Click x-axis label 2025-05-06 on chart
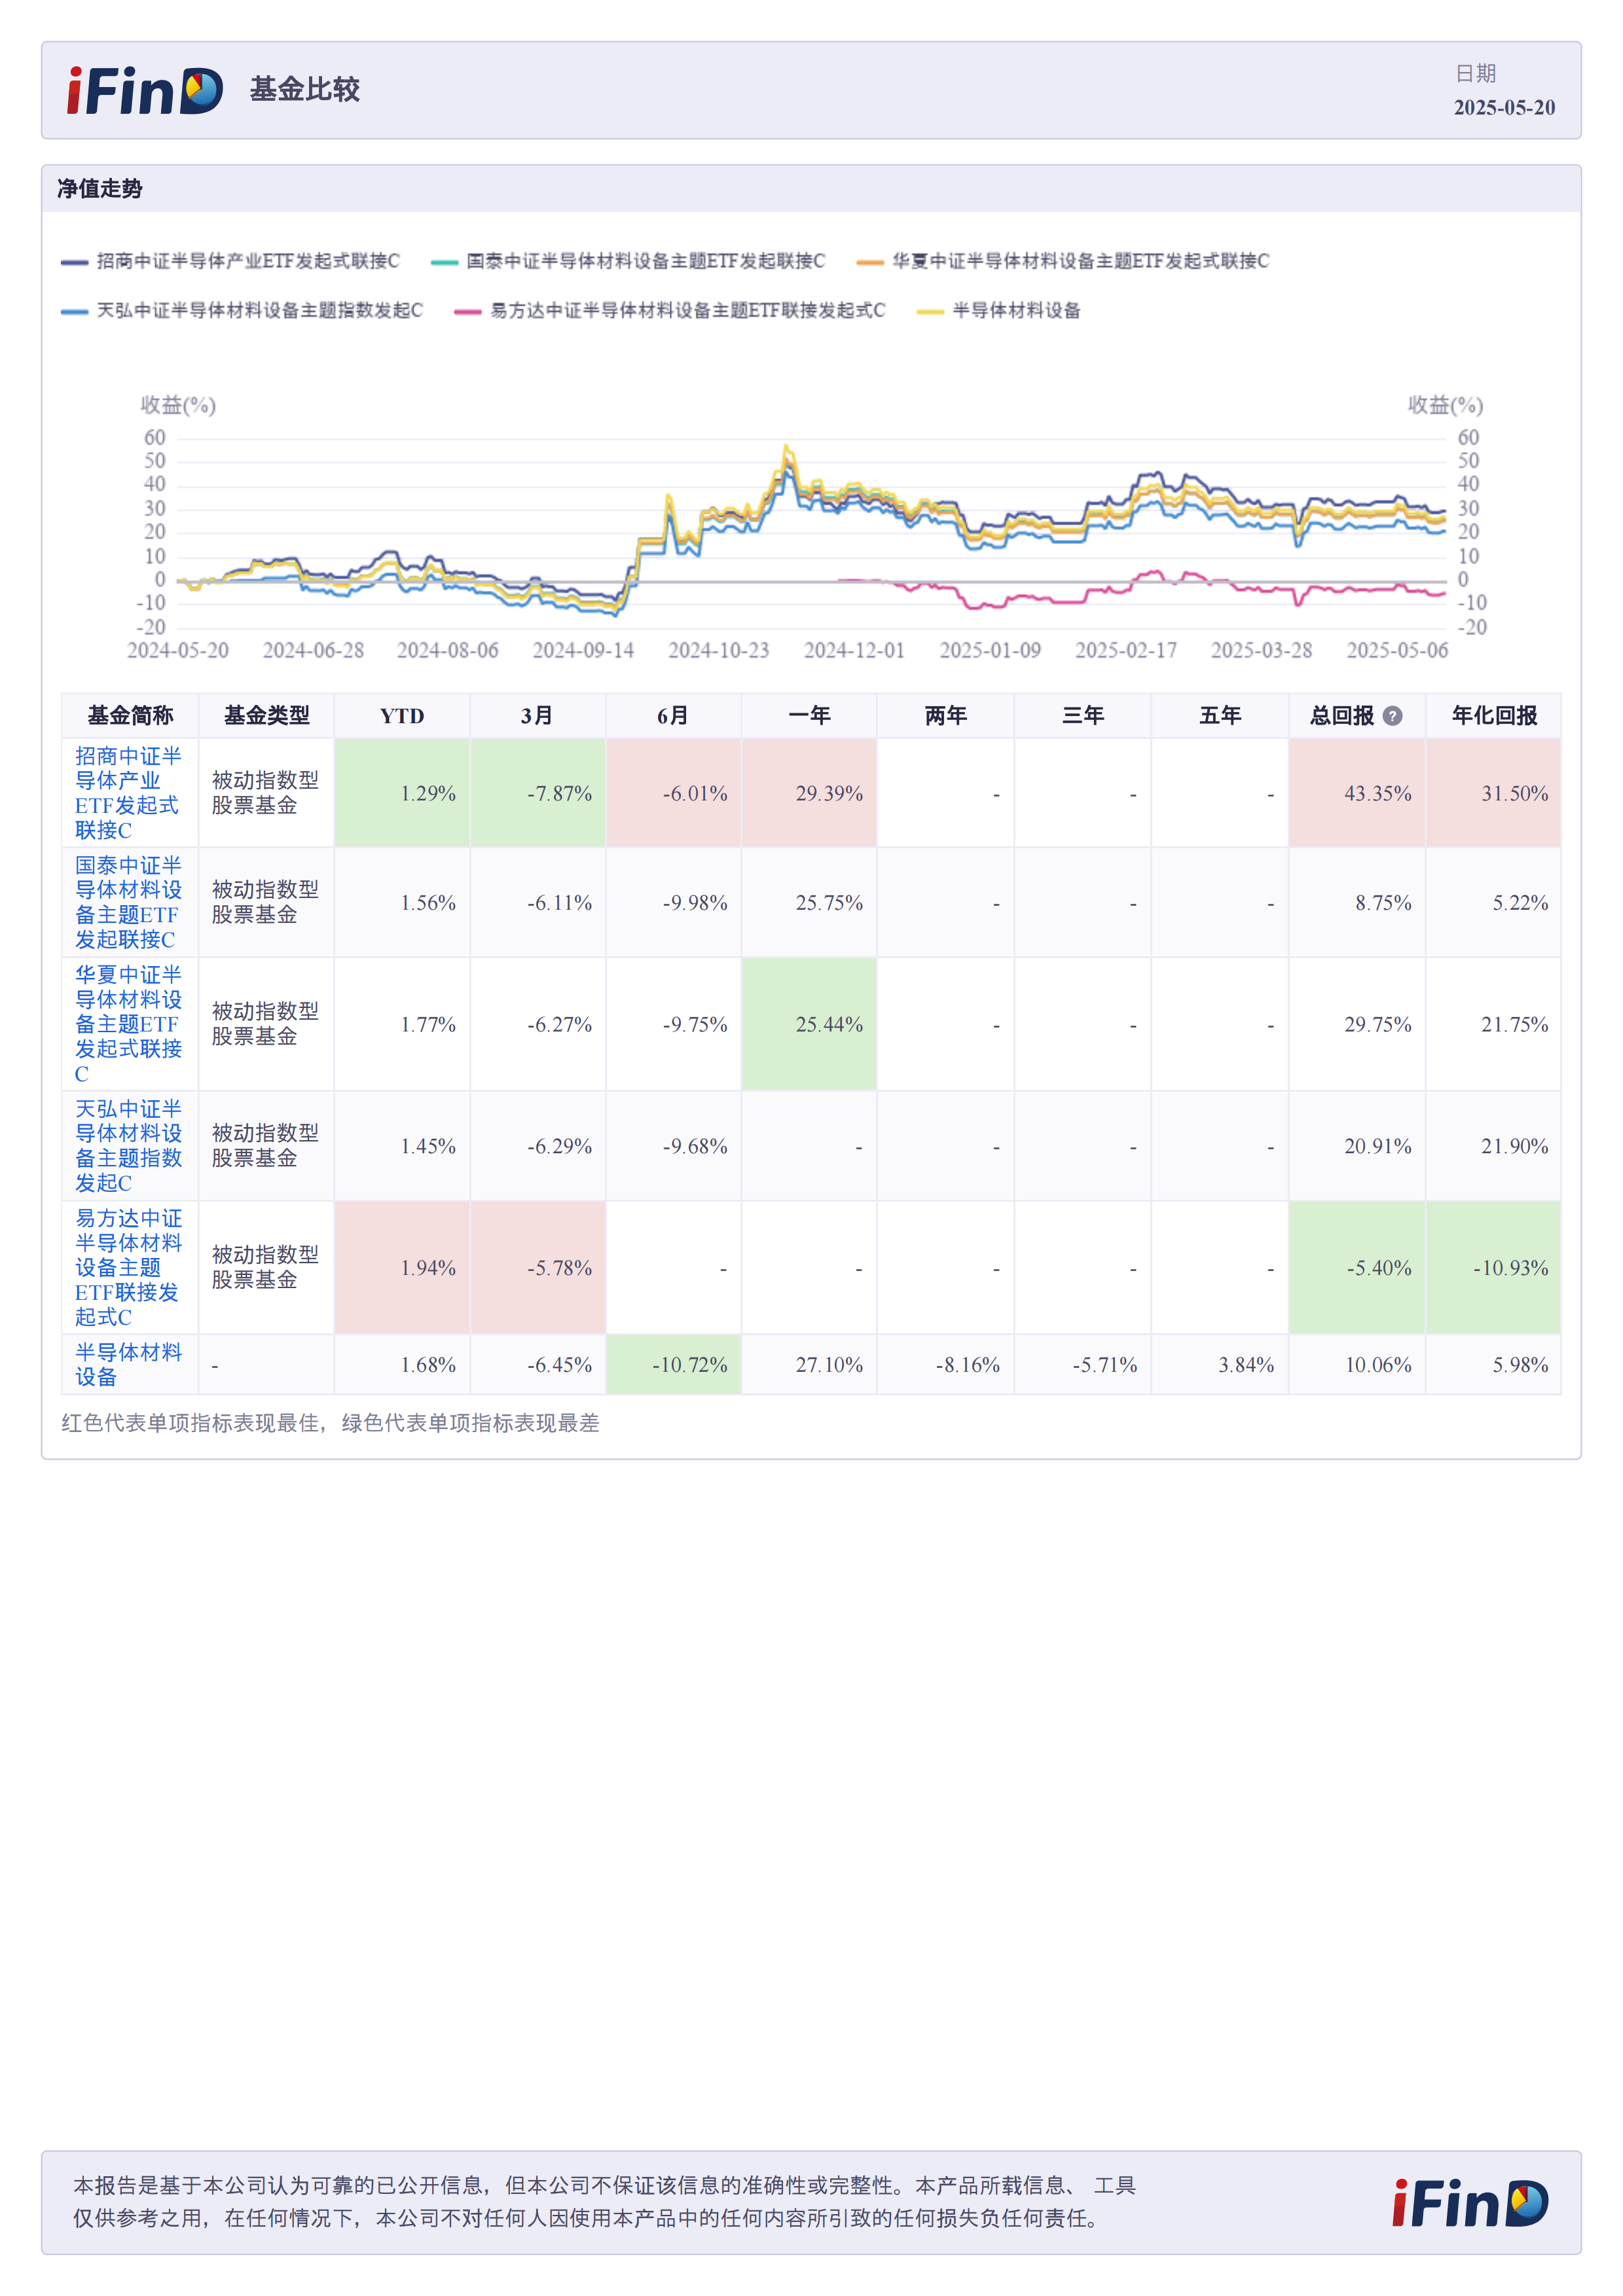 (1397, 650)
